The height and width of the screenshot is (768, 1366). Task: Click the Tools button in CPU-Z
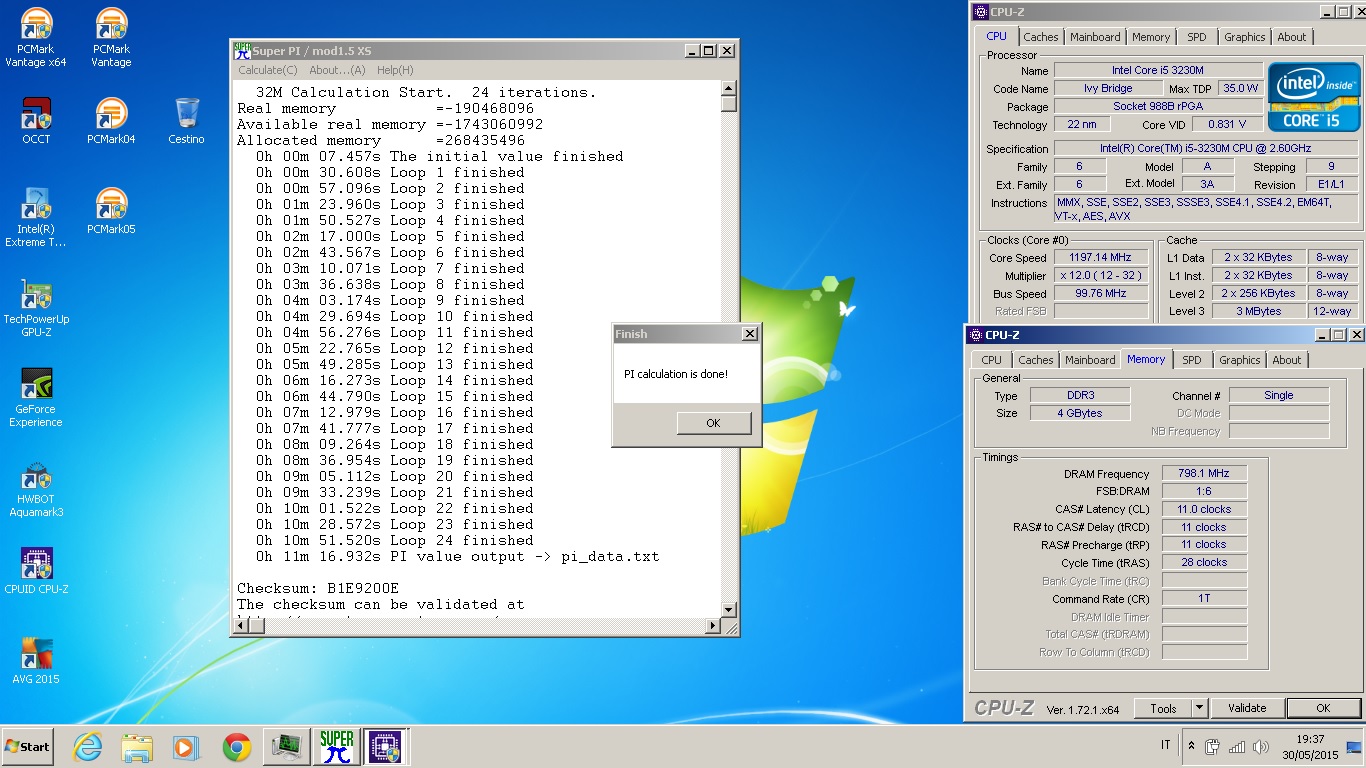[1163, 708]
